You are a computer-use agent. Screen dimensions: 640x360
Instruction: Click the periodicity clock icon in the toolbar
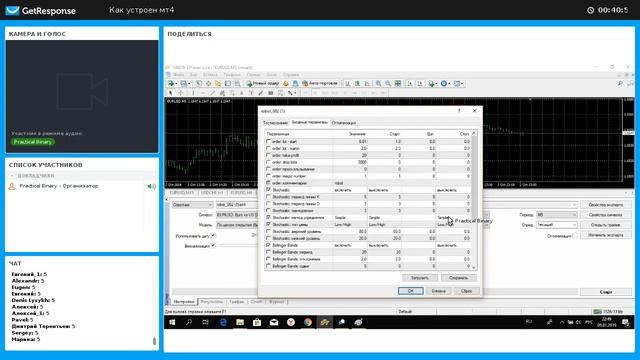pyautogui.click(x=444, y=83)
